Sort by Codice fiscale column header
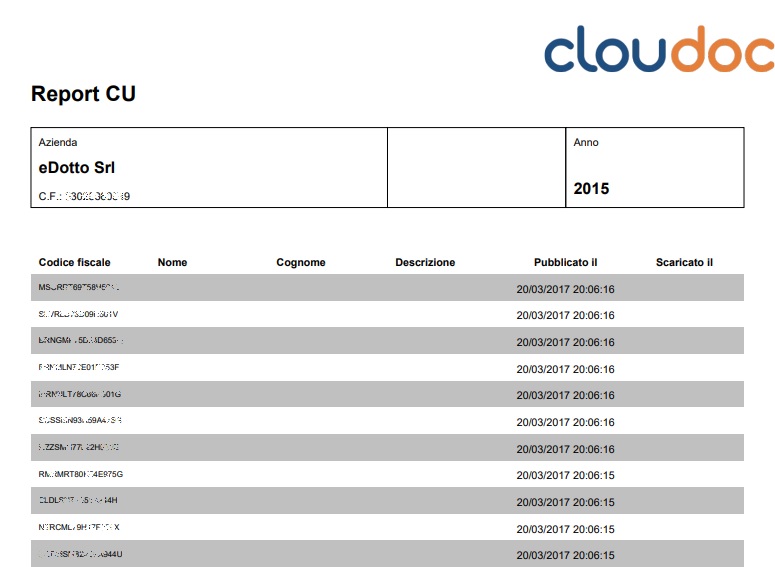 [75, 262]
